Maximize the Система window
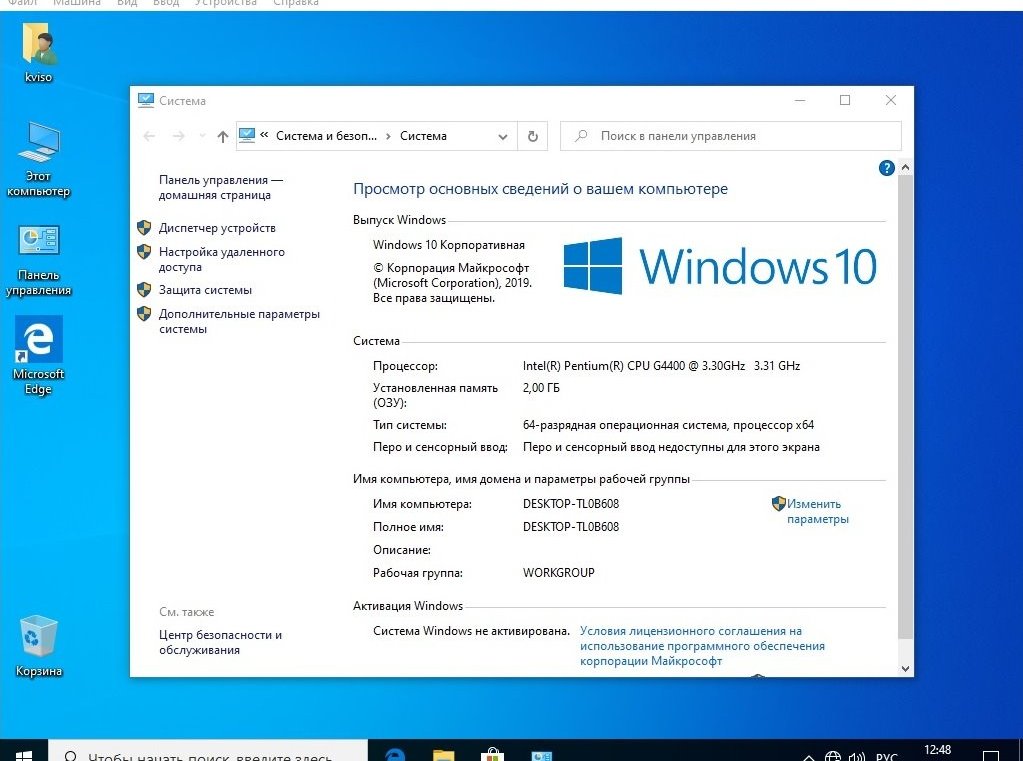 845,100
